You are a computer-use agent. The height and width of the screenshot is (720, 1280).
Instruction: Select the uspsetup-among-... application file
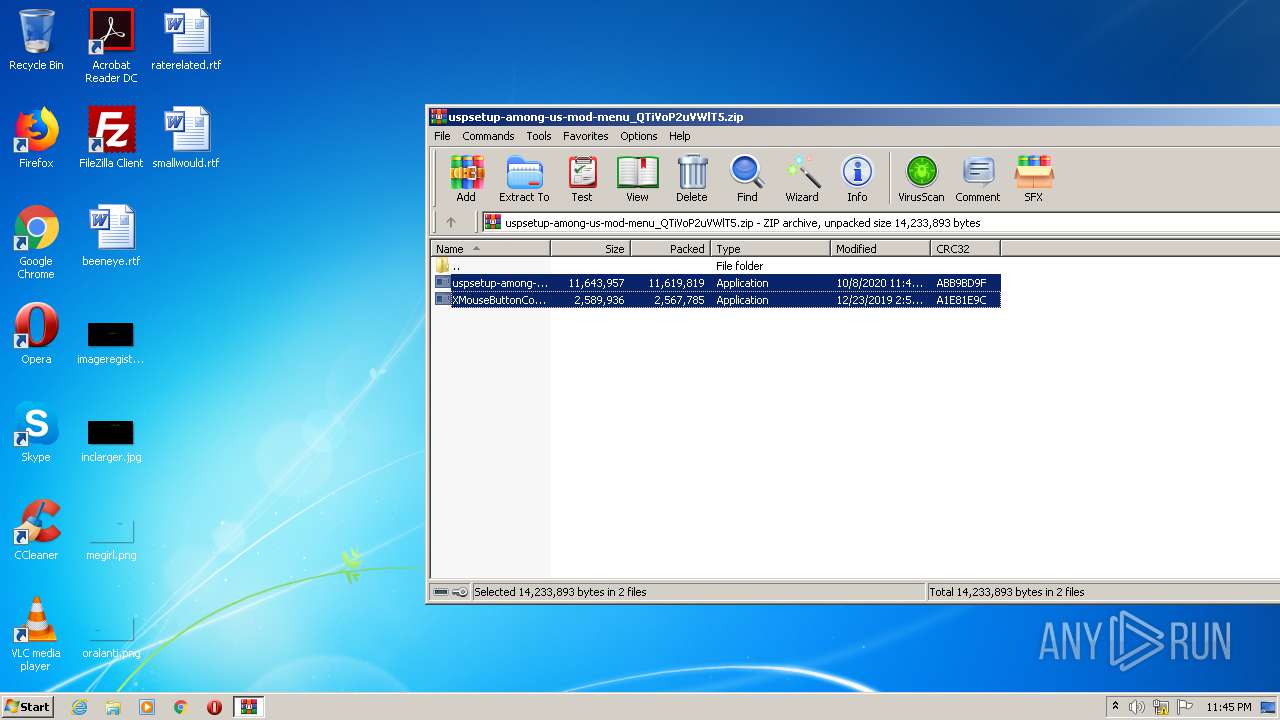coord(716,283)
